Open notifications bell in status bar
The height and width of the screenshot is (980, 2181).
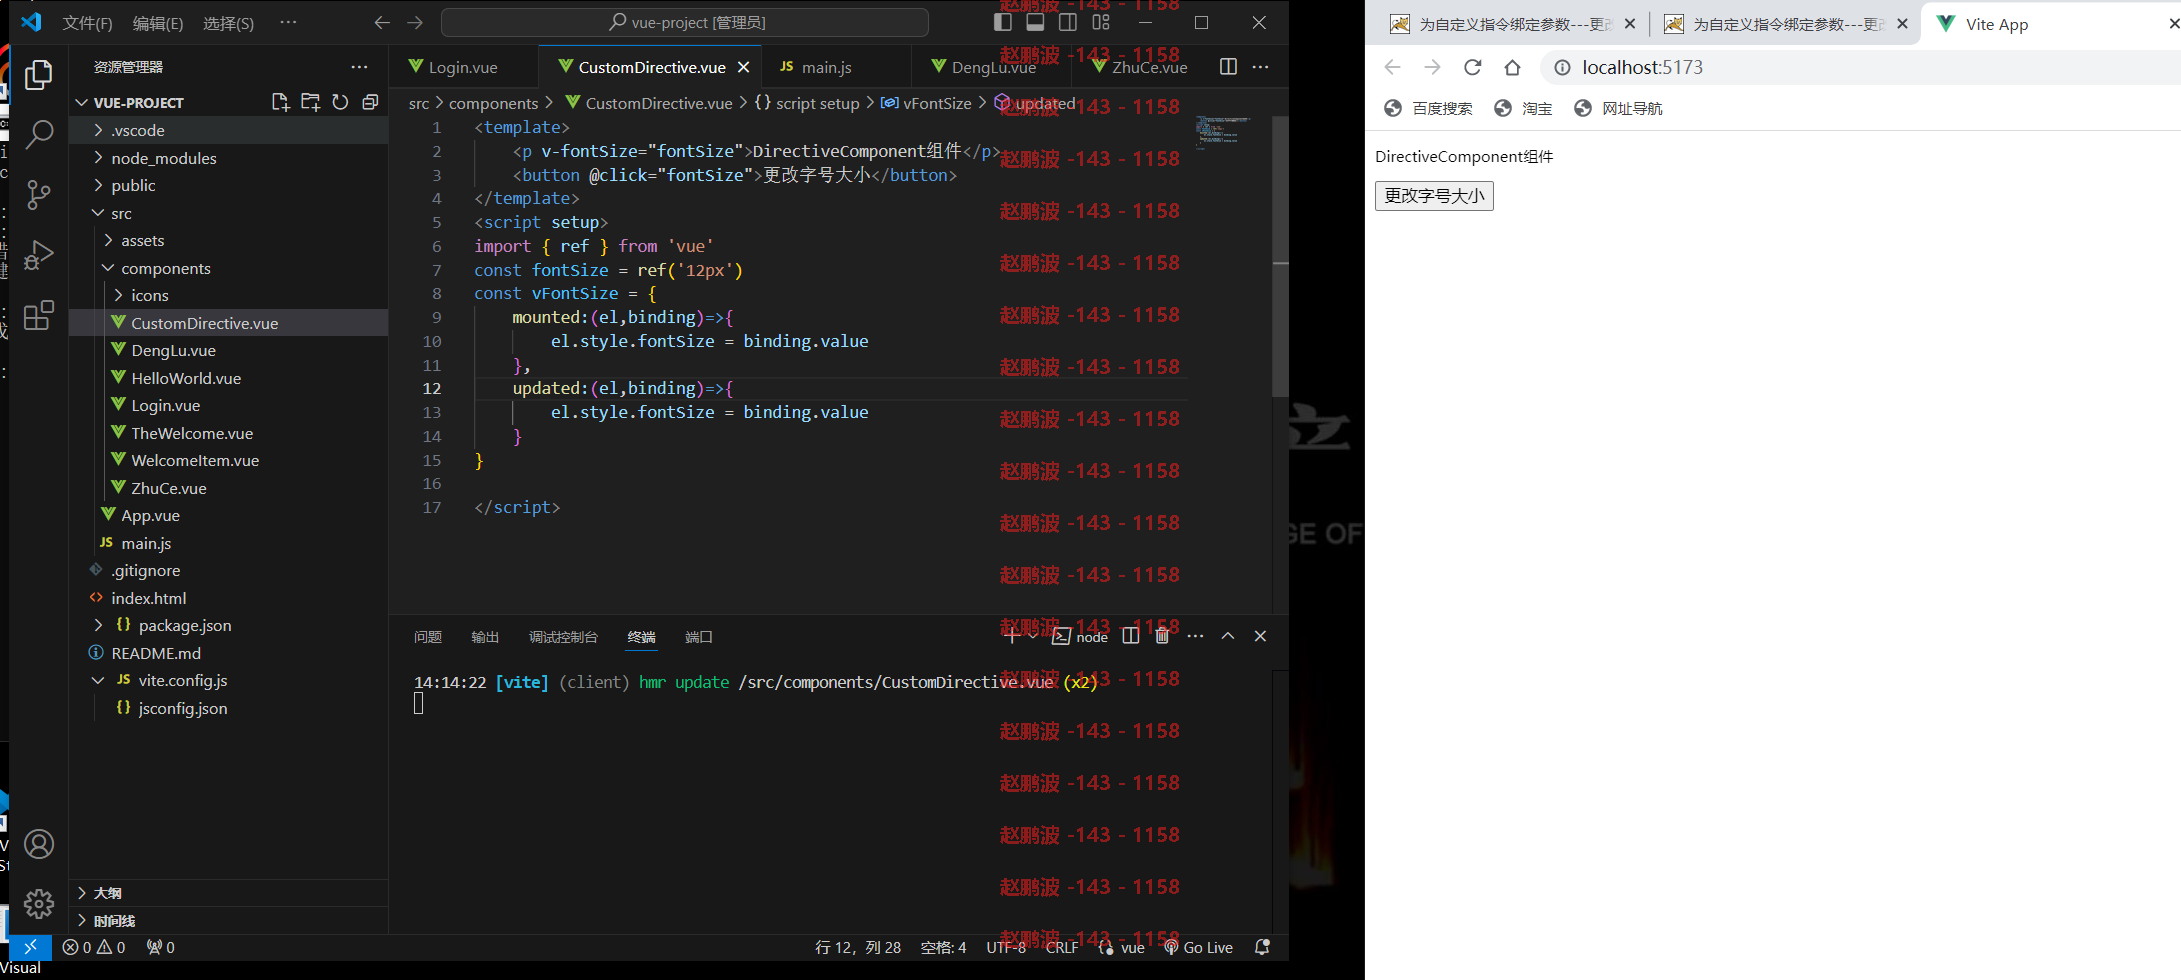point(1262,947)
